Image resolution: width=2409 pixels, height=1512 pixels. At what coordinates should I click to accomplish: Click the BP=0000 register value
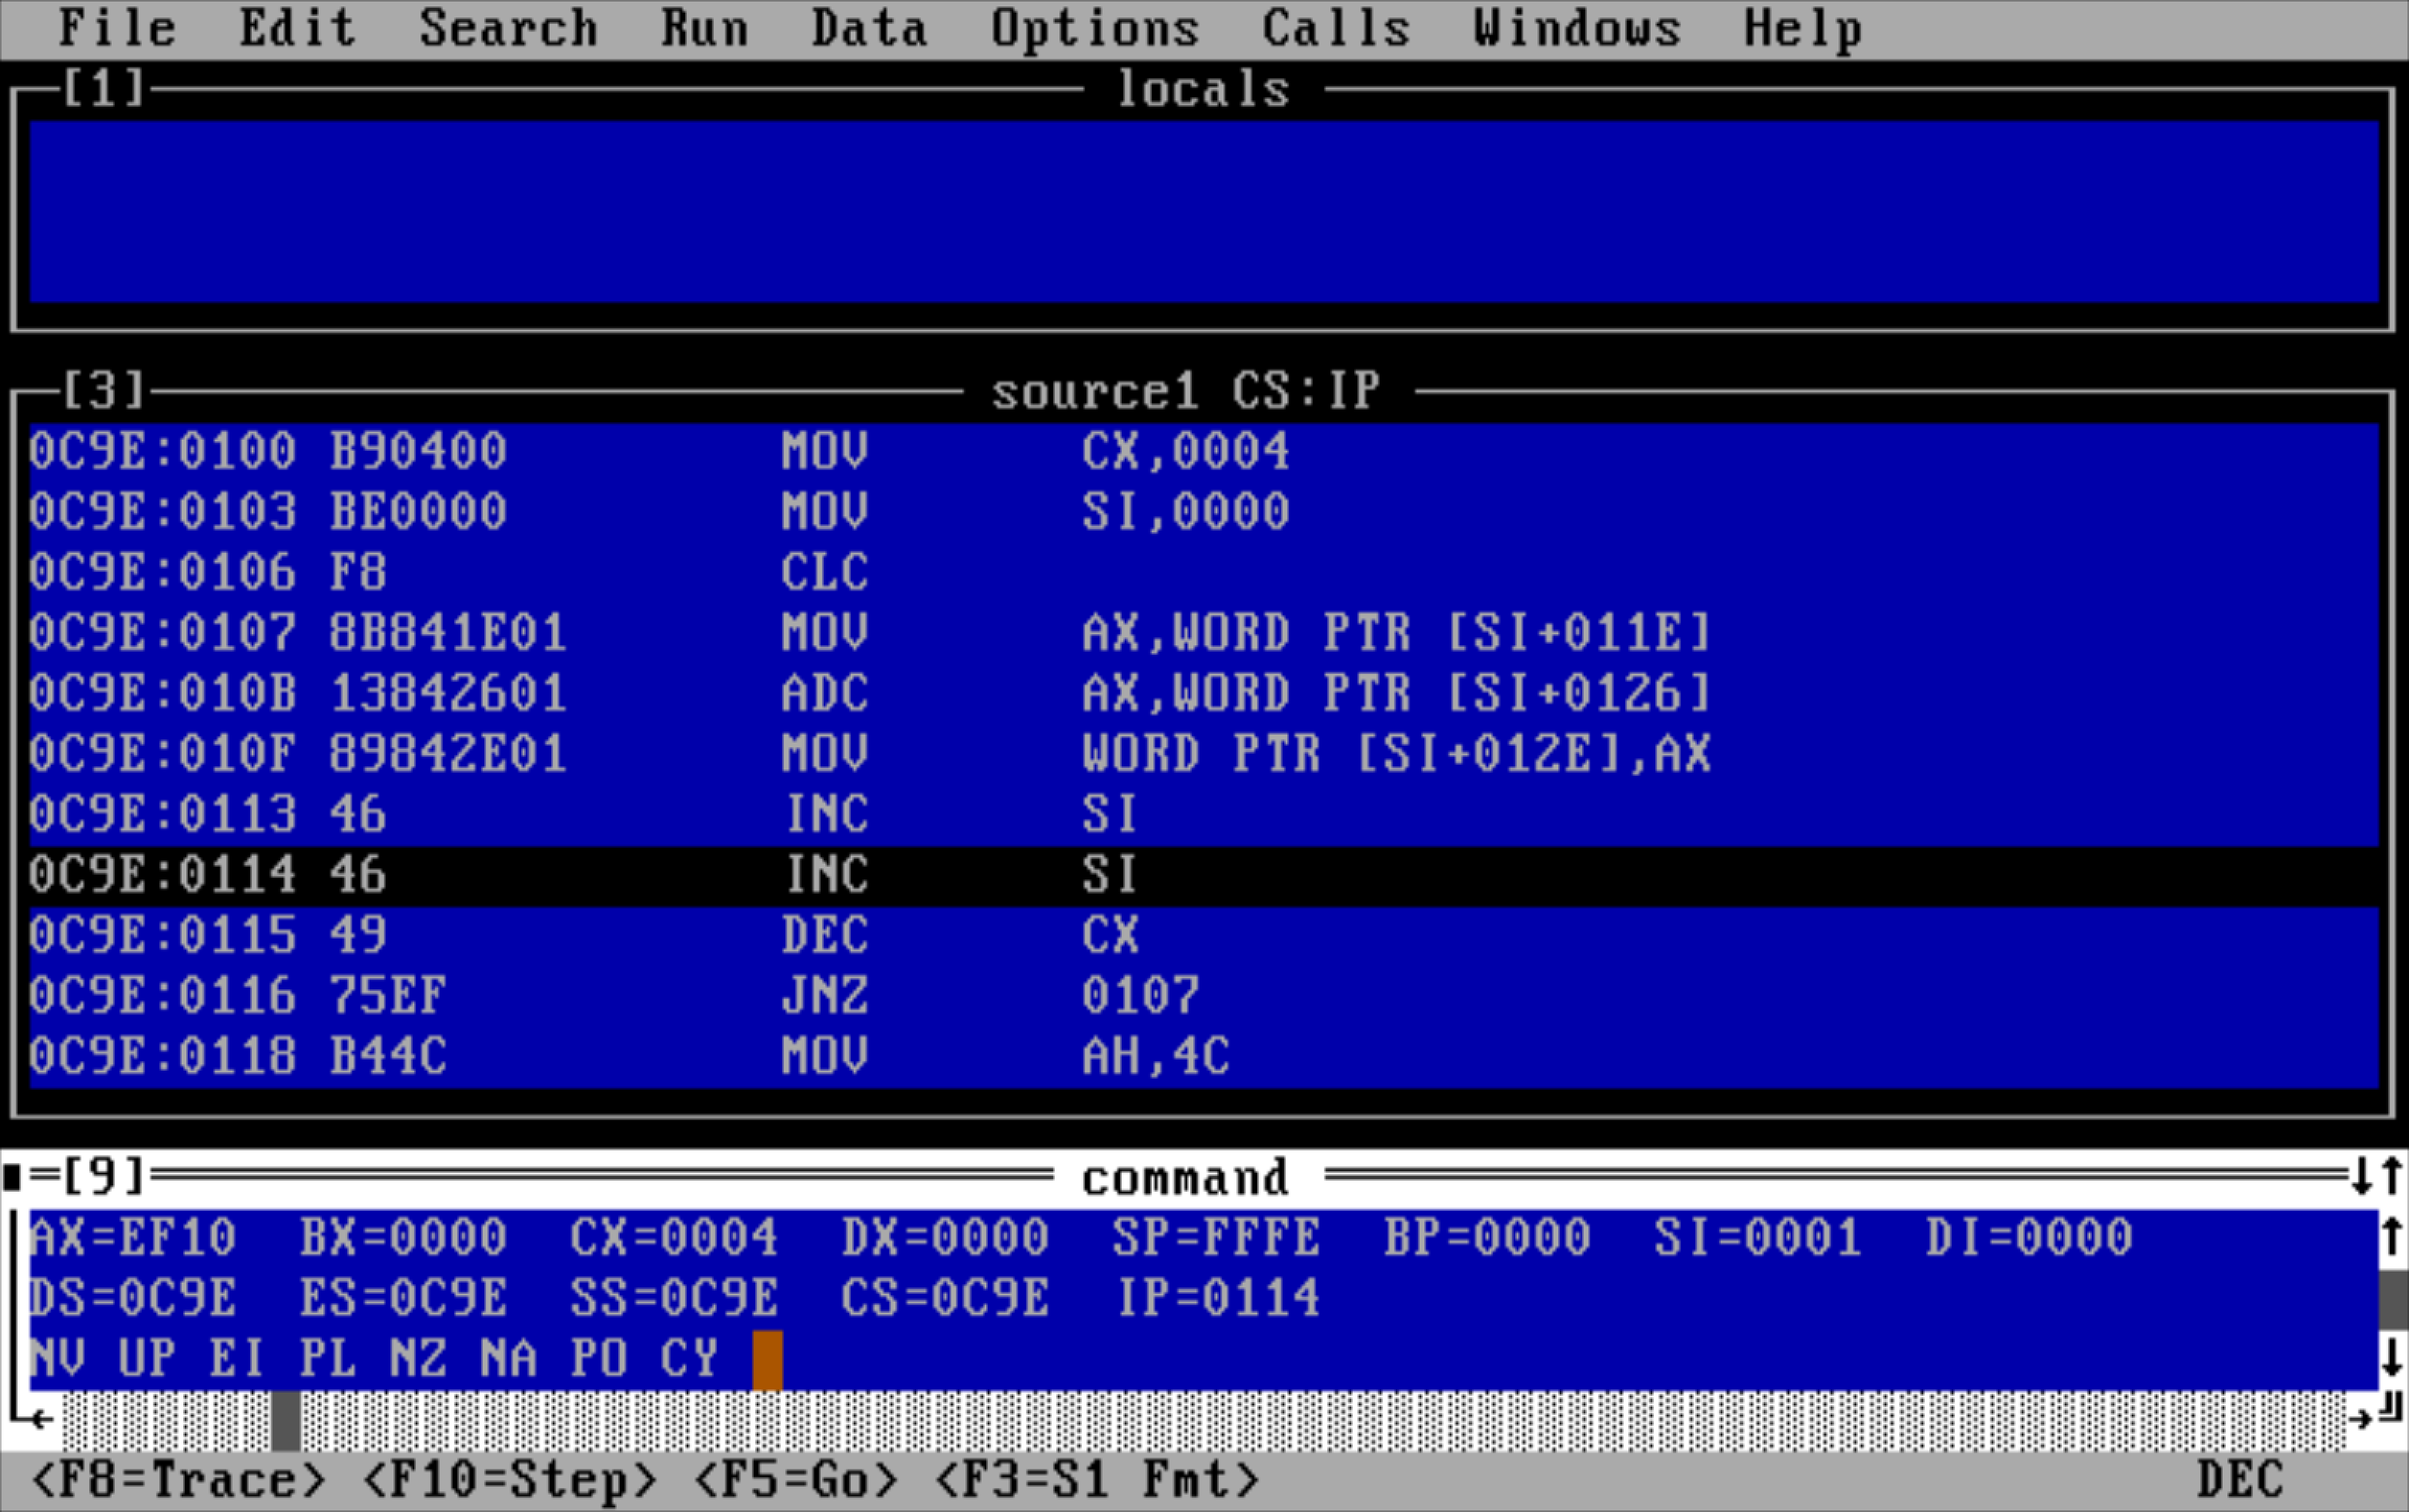pyautogui.click(x=1487, y=1238)
